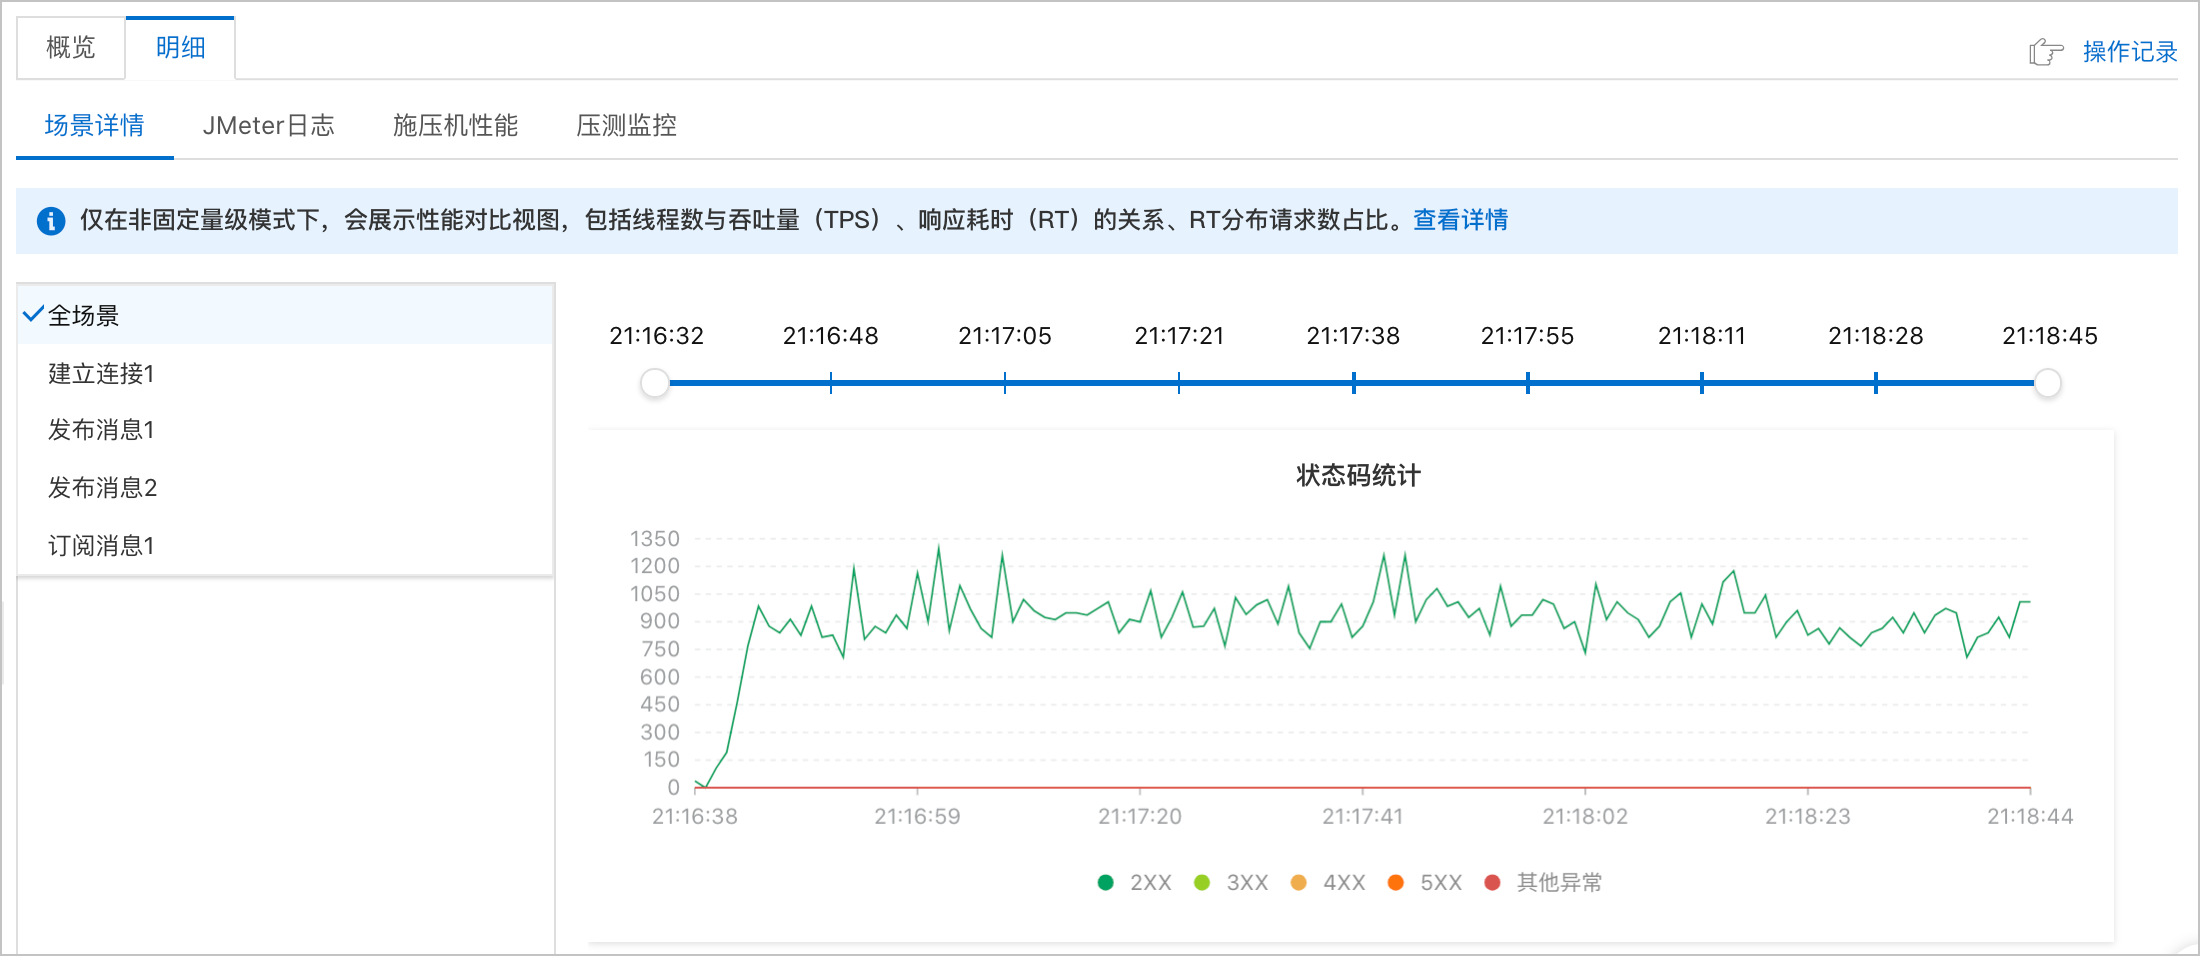Select 发布消息2 in the scenario list
This screenshot has width=2200, height=956.
tap(285, 487)
